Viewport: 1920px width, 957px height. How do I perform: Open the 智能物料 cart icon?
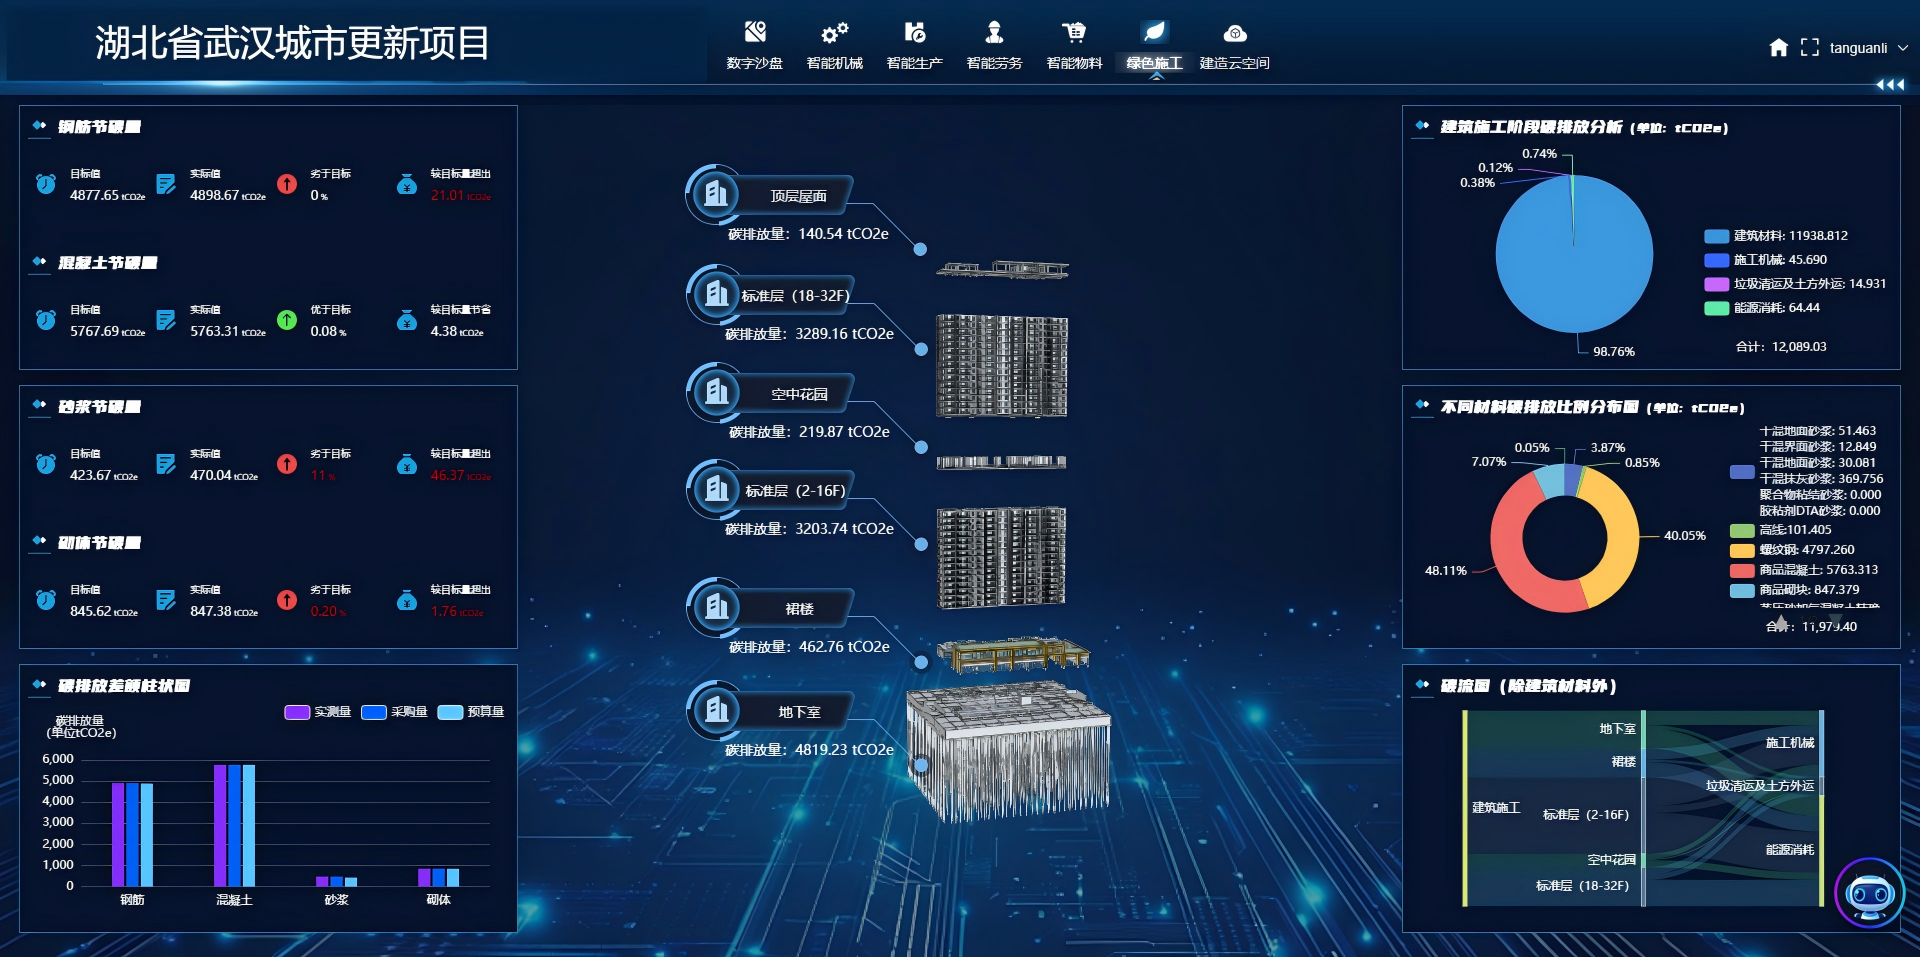pos(1074,33)
